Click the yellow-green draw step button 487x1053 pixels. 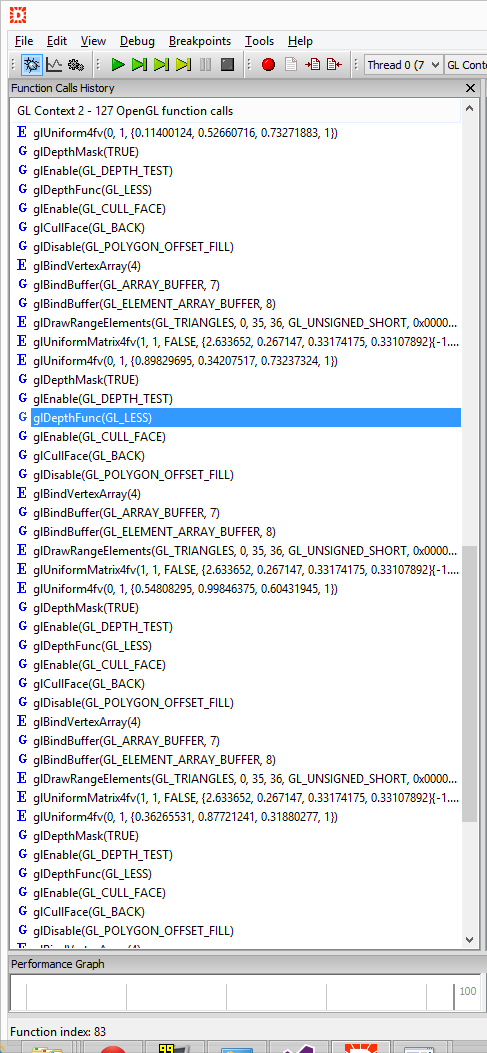coord(161,64)
